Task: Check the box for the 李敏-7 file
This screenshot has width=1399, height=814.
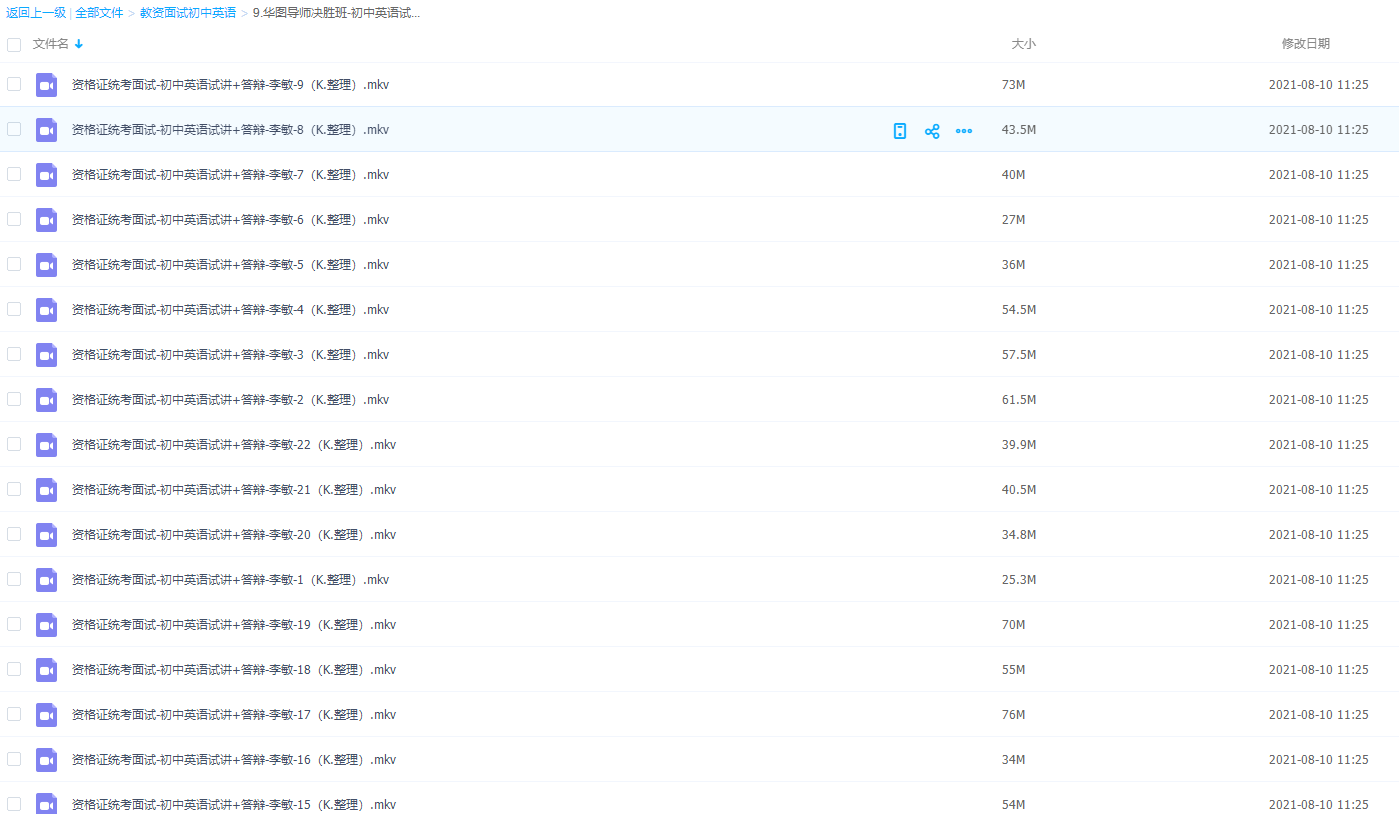Action: click(14, 174)
